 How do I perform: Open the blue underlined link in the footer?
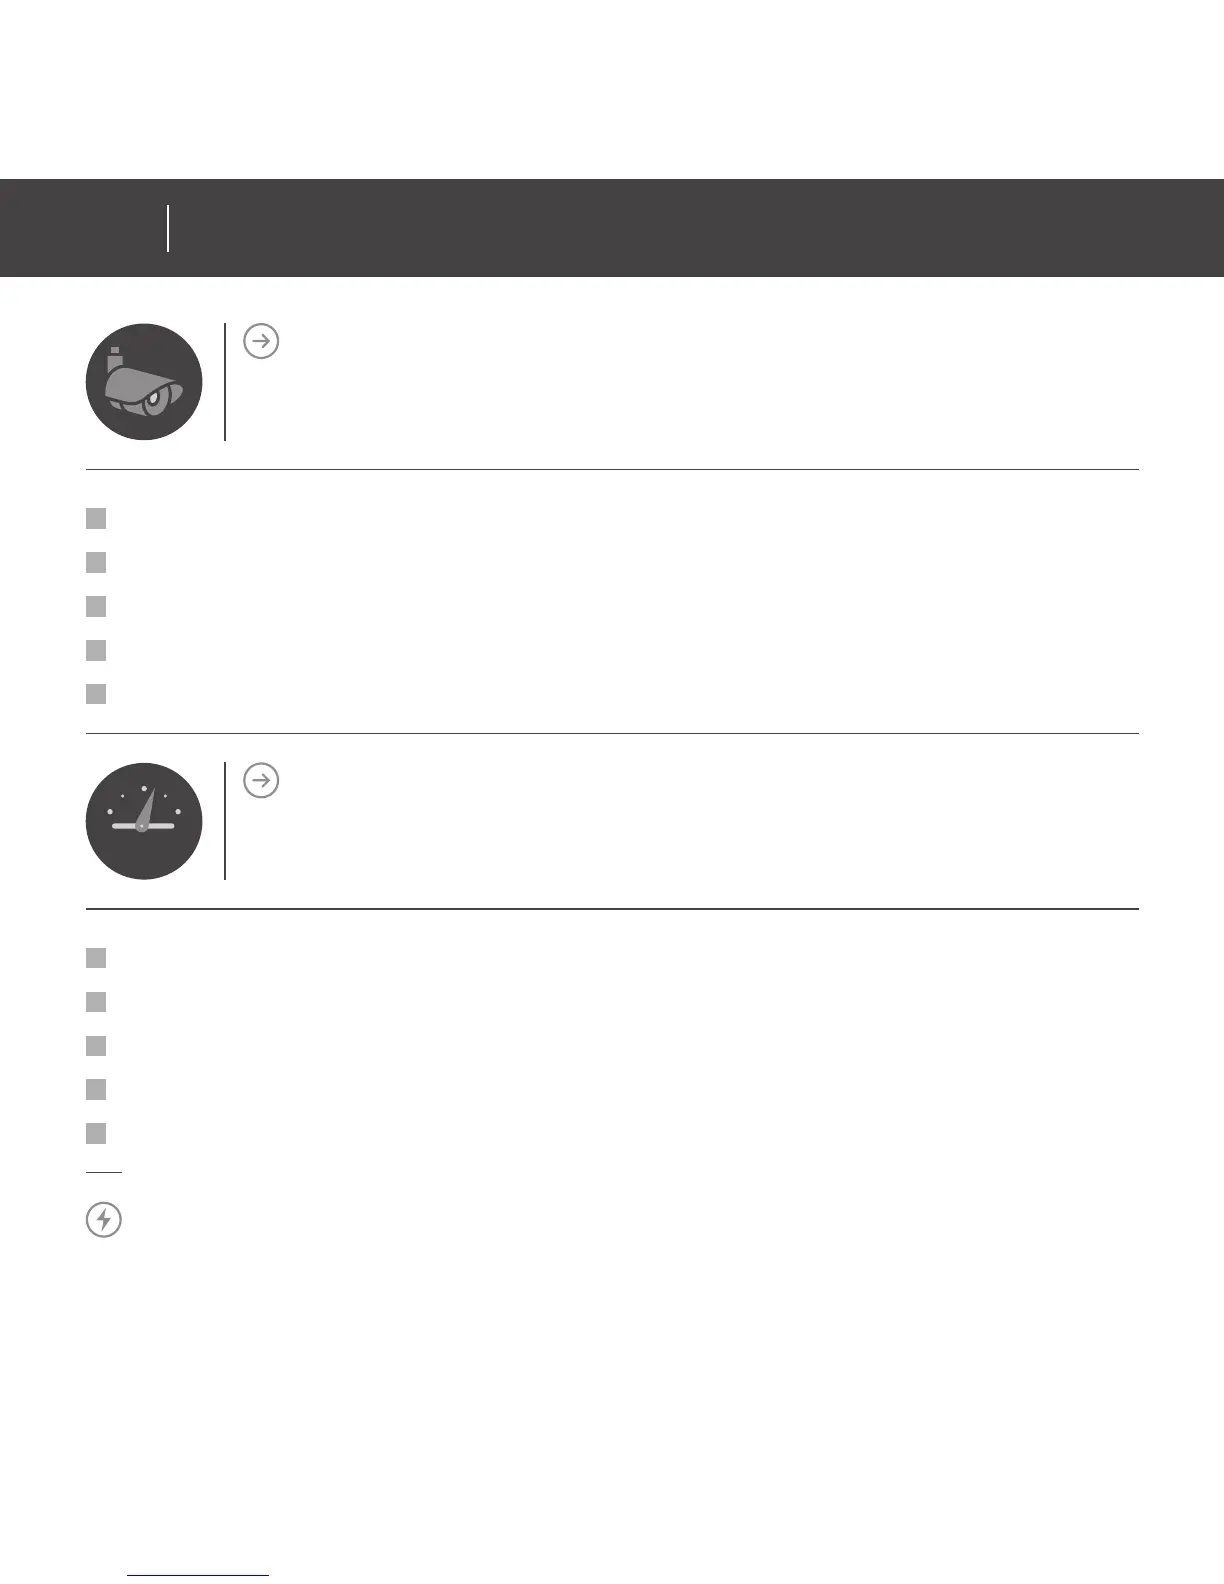199,1576
